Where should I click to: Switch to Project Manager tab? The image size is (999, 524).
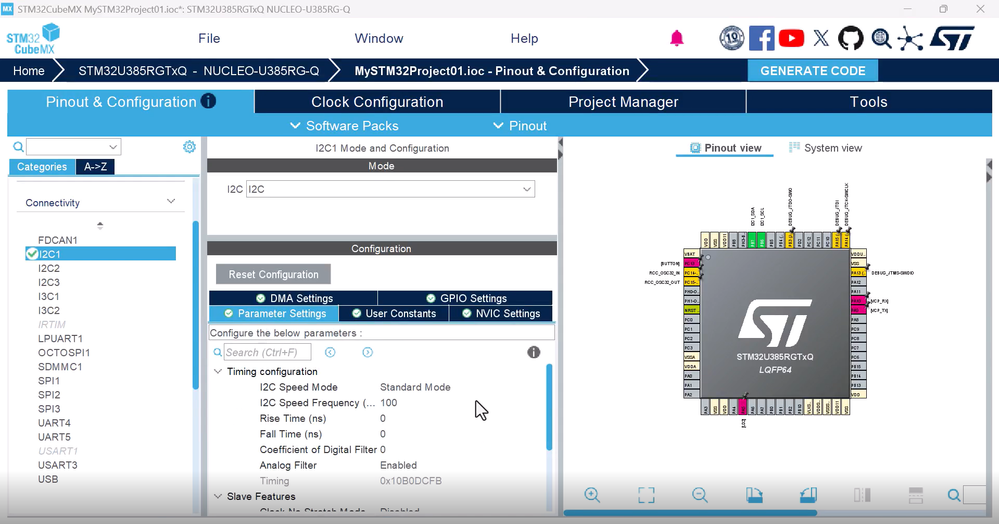click(x=623, y=101)
